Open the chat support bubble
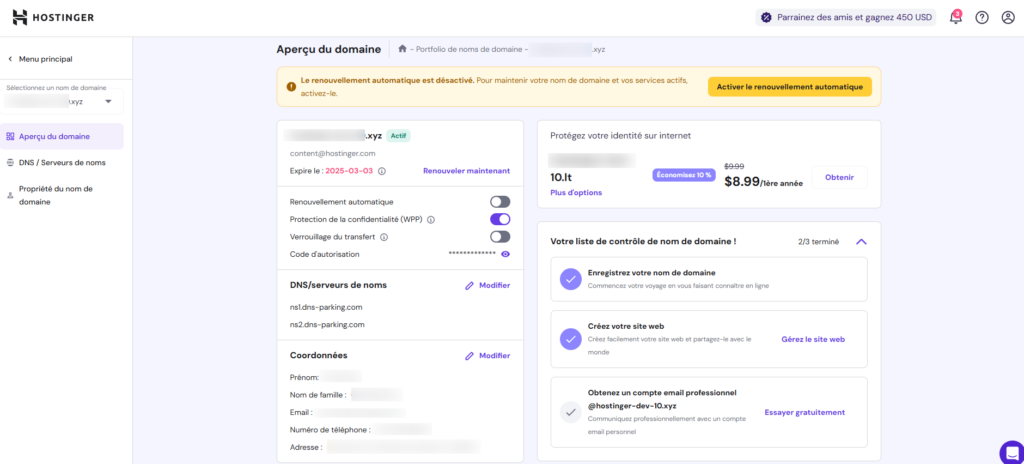The height and width of the screenshot is (464, 1024). click(x=1012, y=452)
